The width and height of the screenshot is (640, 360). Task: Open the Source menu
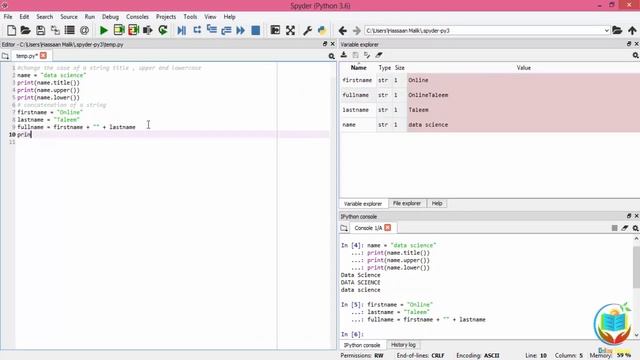(x=69, y=17)
